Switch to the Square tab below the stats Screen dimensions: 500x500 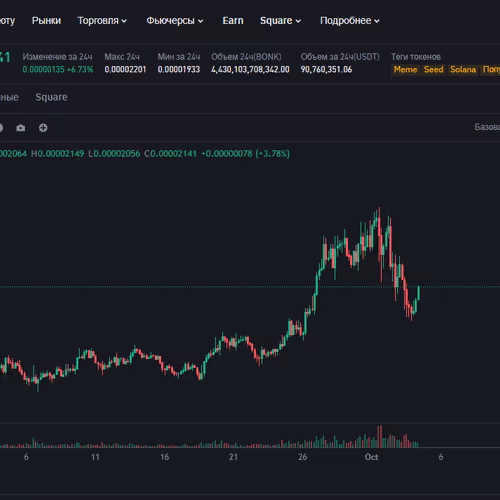[x=51, y=97]
